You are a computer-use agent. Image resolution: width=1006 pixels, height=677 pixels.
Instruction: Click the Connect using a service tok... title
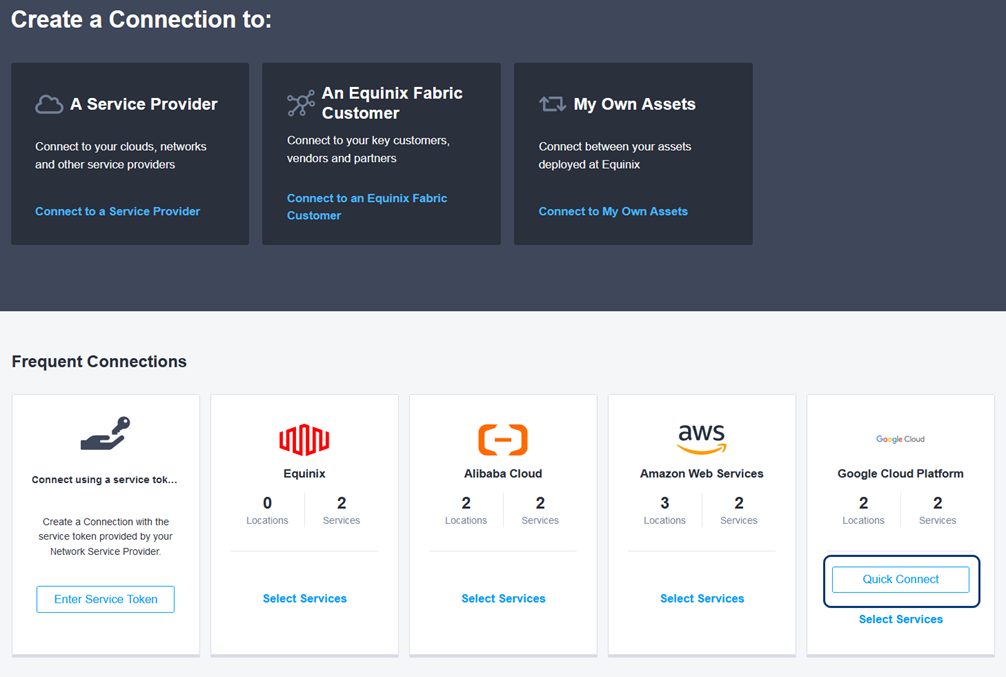pos(105,479)
